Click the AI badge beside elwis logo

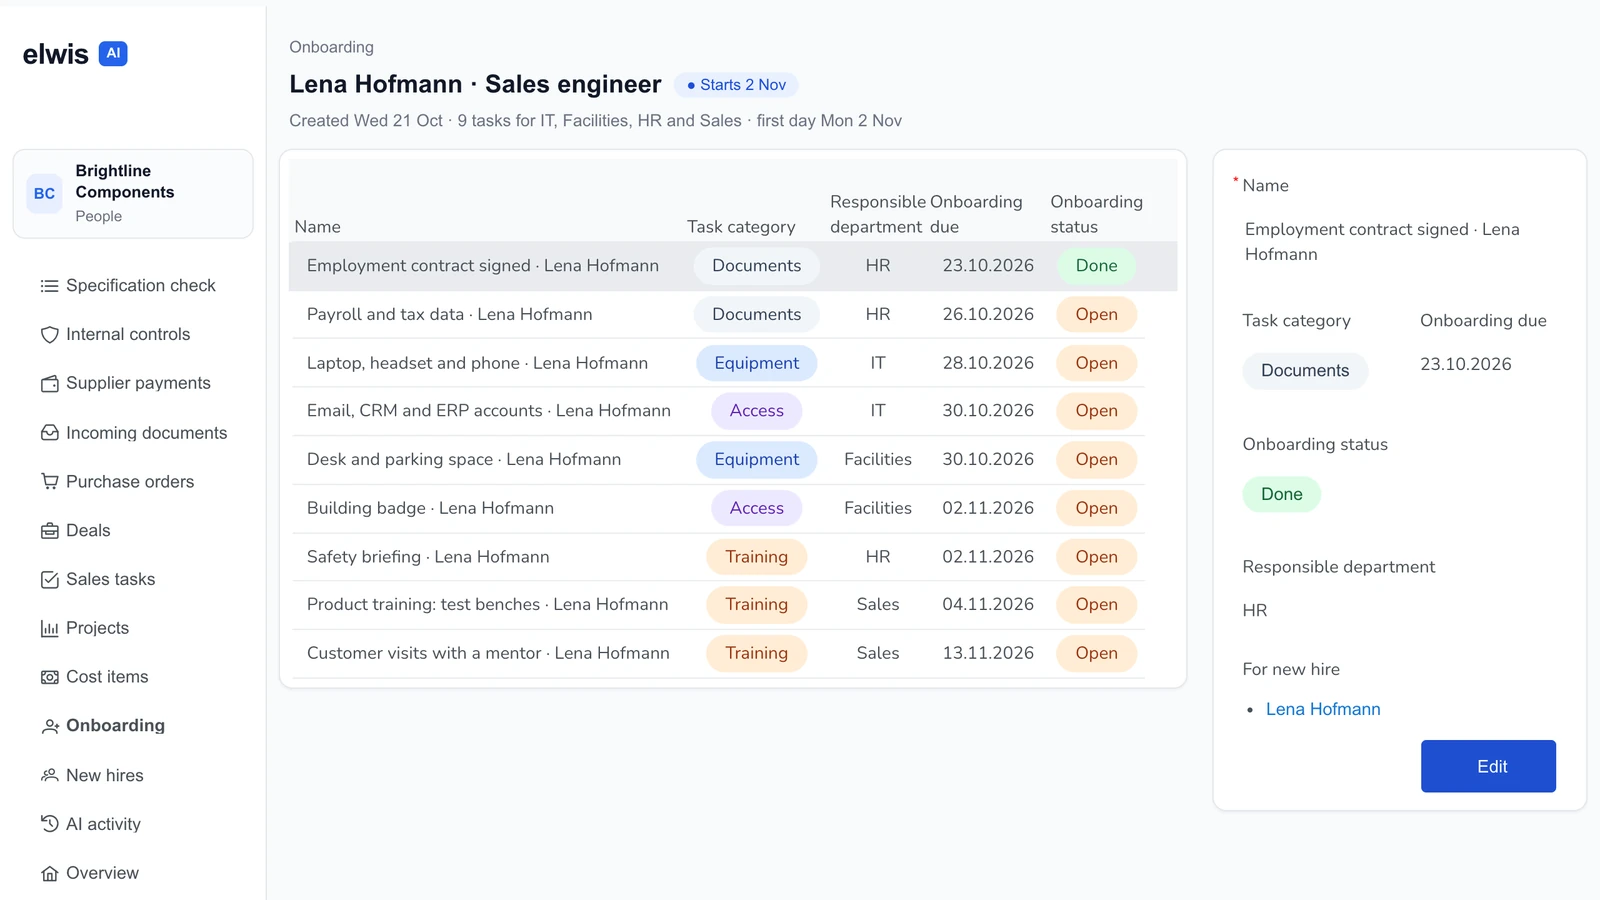tap(113, 54)
